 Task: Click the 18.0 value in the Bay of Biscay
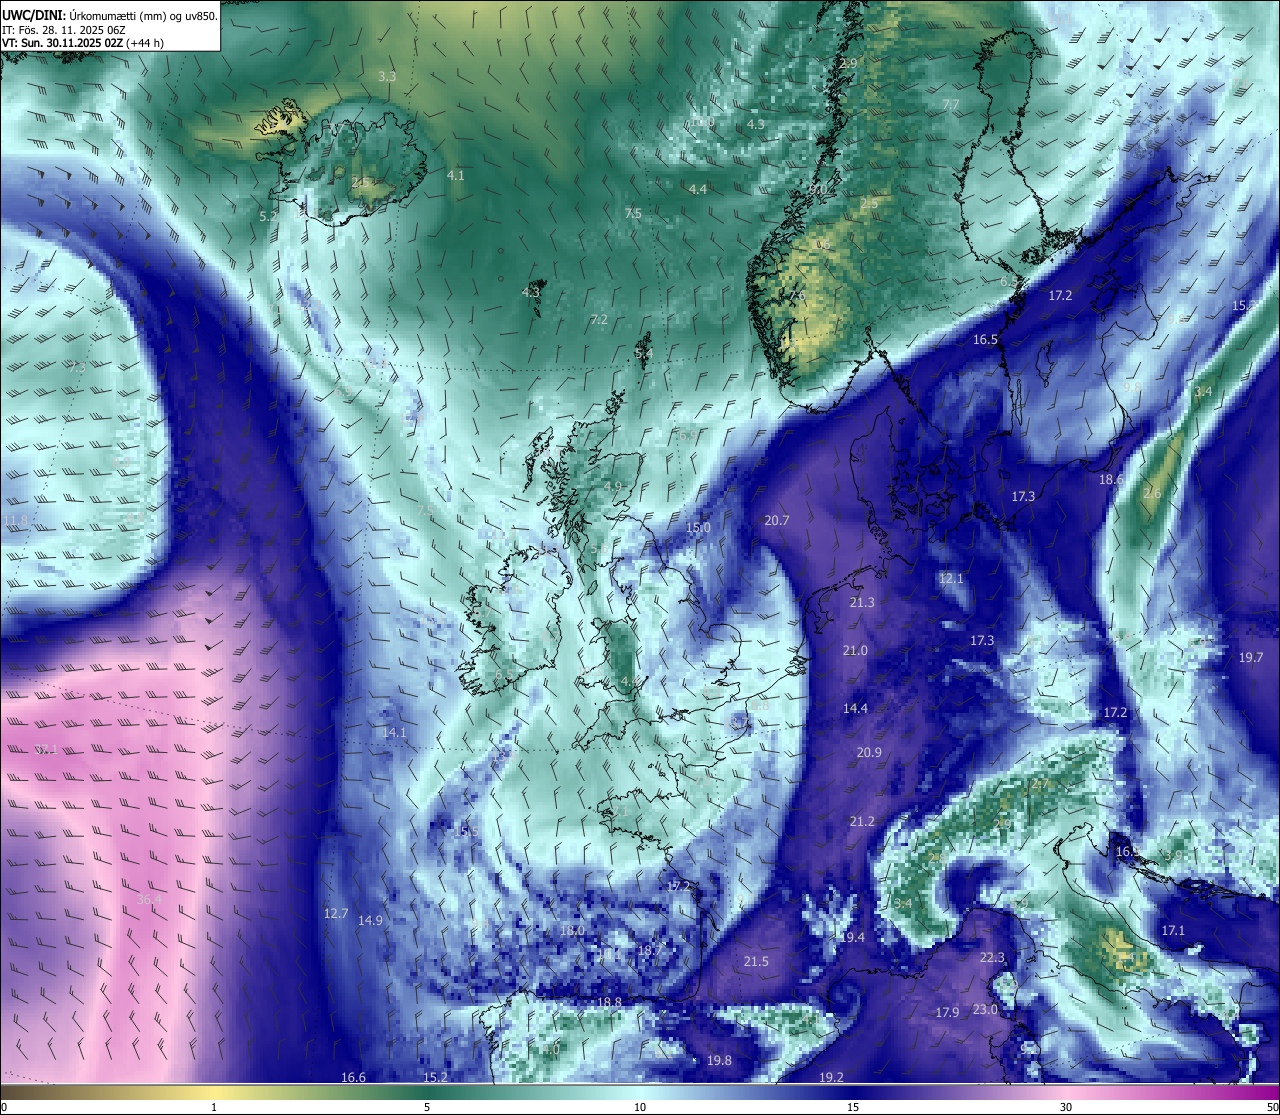(572, 931)
